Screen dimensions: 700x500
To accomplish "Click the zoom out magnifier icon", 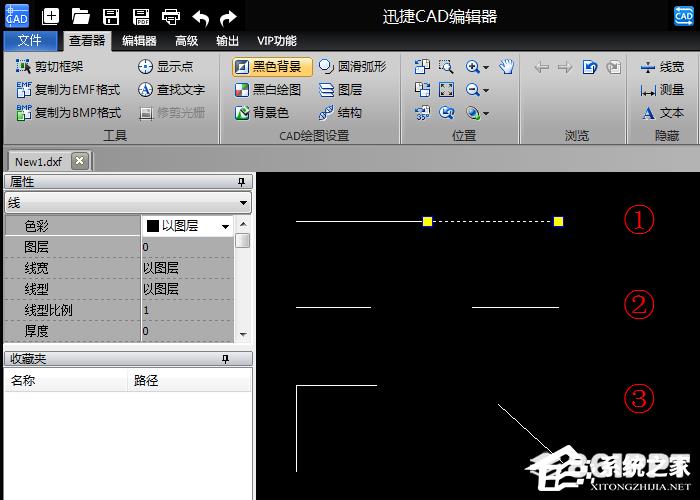I will pos(472,90).
